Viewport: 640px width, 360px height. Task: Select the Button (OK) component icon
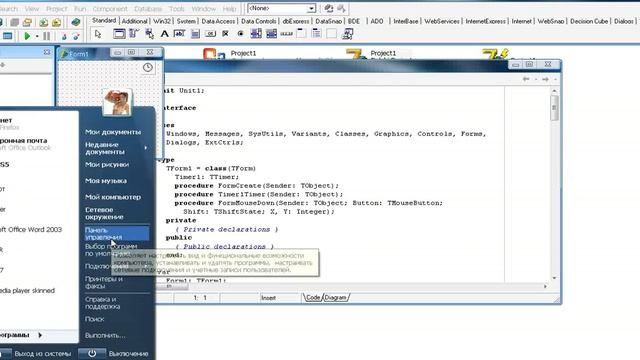coord(210,34)
